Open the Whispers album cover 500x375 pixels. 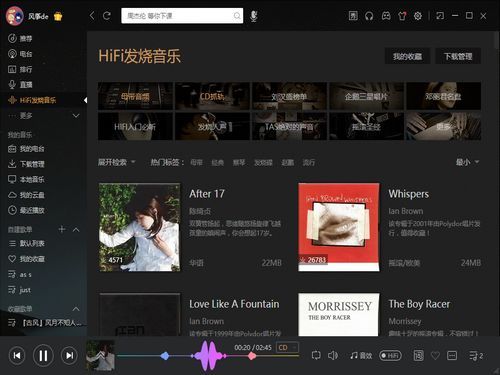point(339,227)
